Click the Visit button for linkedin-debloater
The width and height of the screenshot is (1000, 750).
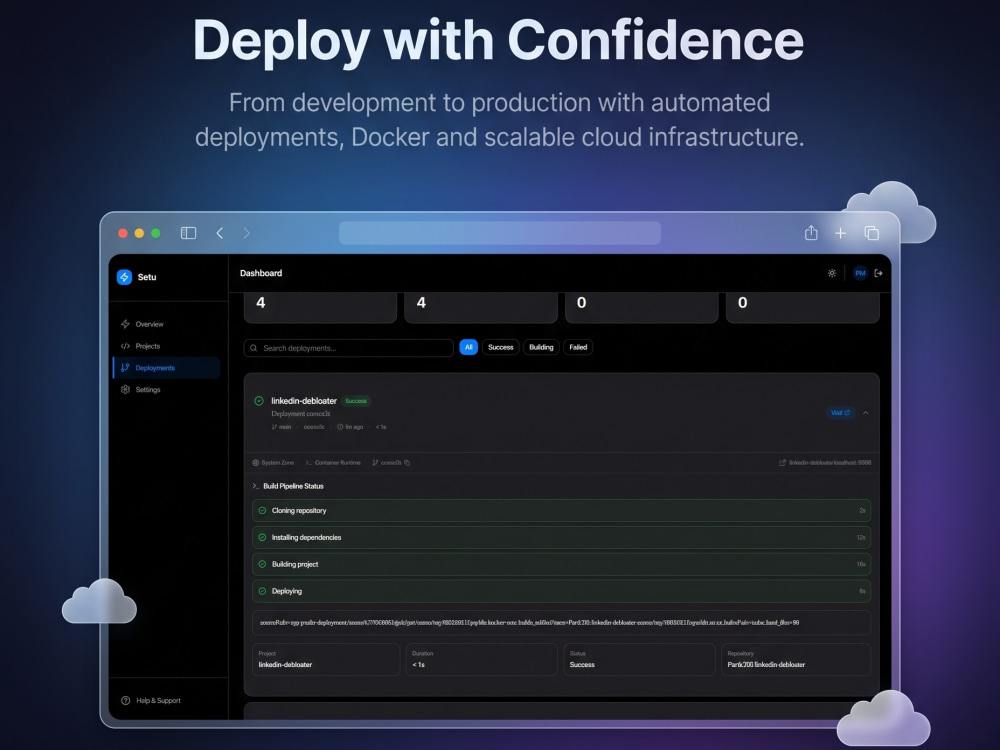(840, 413)
